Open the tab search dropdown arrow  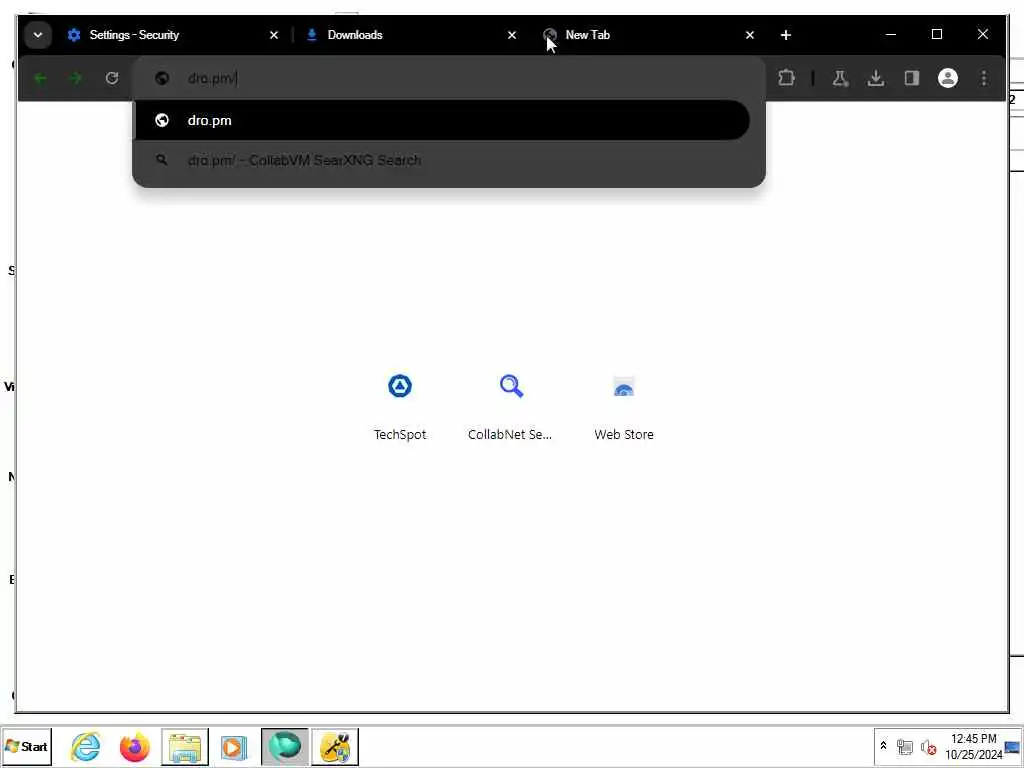pyautogui.click(x=37, y=35)
